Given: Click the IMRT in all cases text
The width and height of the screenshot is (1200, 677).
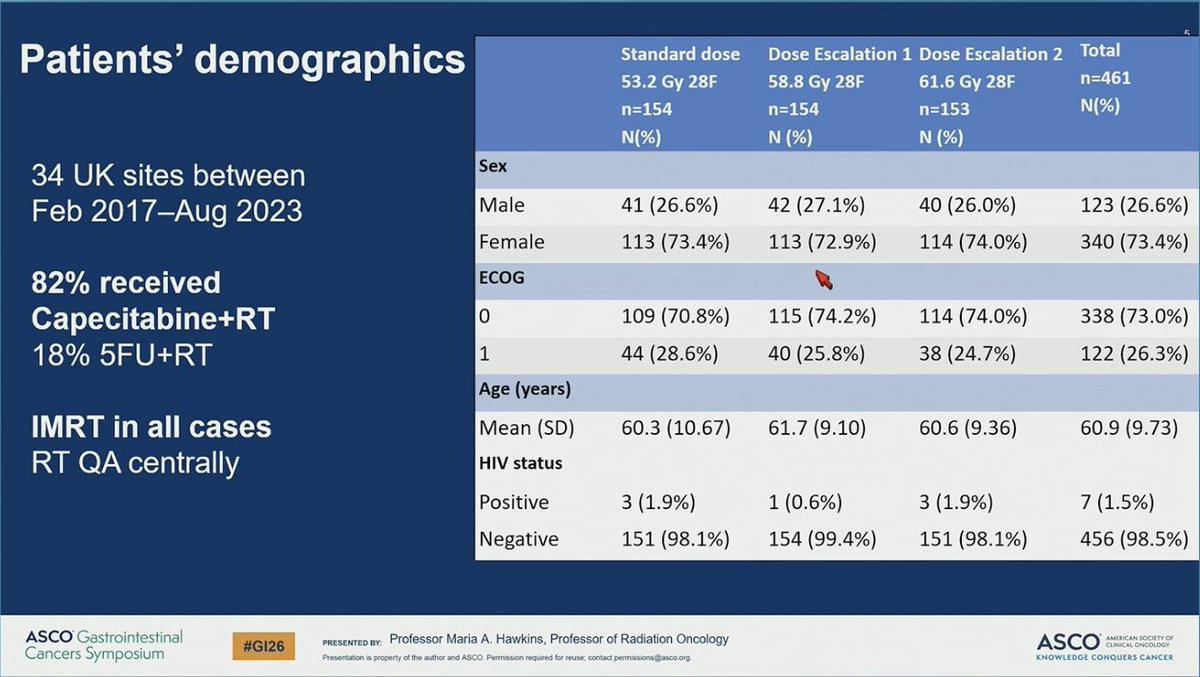Looking at the screenshot, I should tap(151, 428).
